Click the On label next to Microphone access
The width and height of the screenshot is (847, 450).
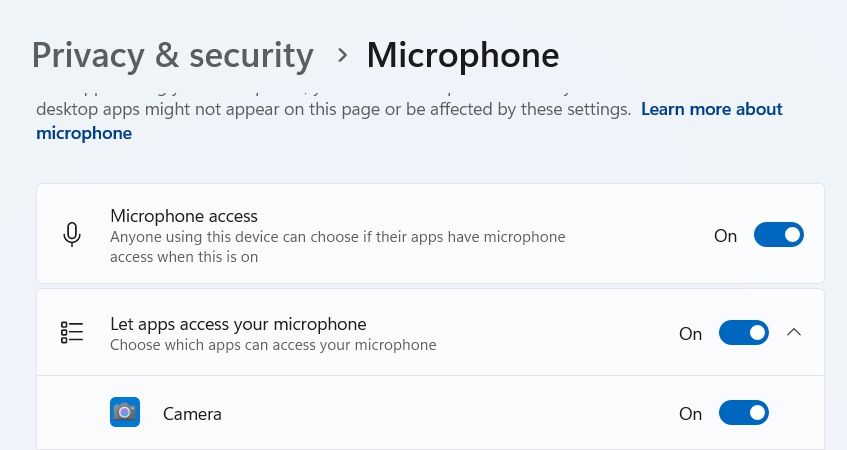click(x=725, y=236)
